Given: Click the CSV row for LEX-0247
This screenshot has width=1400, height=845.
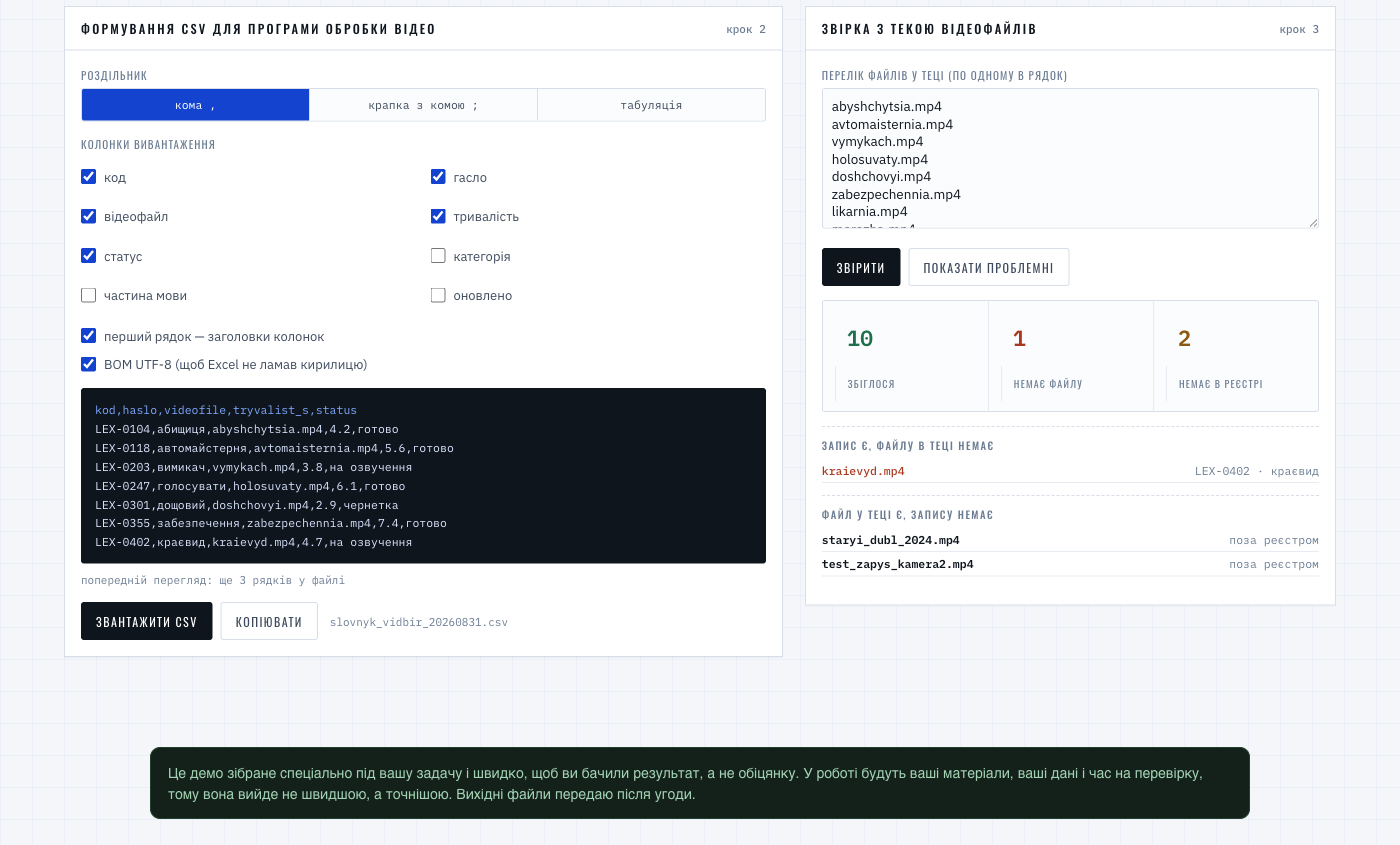Looking at the screenshot, I should [x=250, y=486].
